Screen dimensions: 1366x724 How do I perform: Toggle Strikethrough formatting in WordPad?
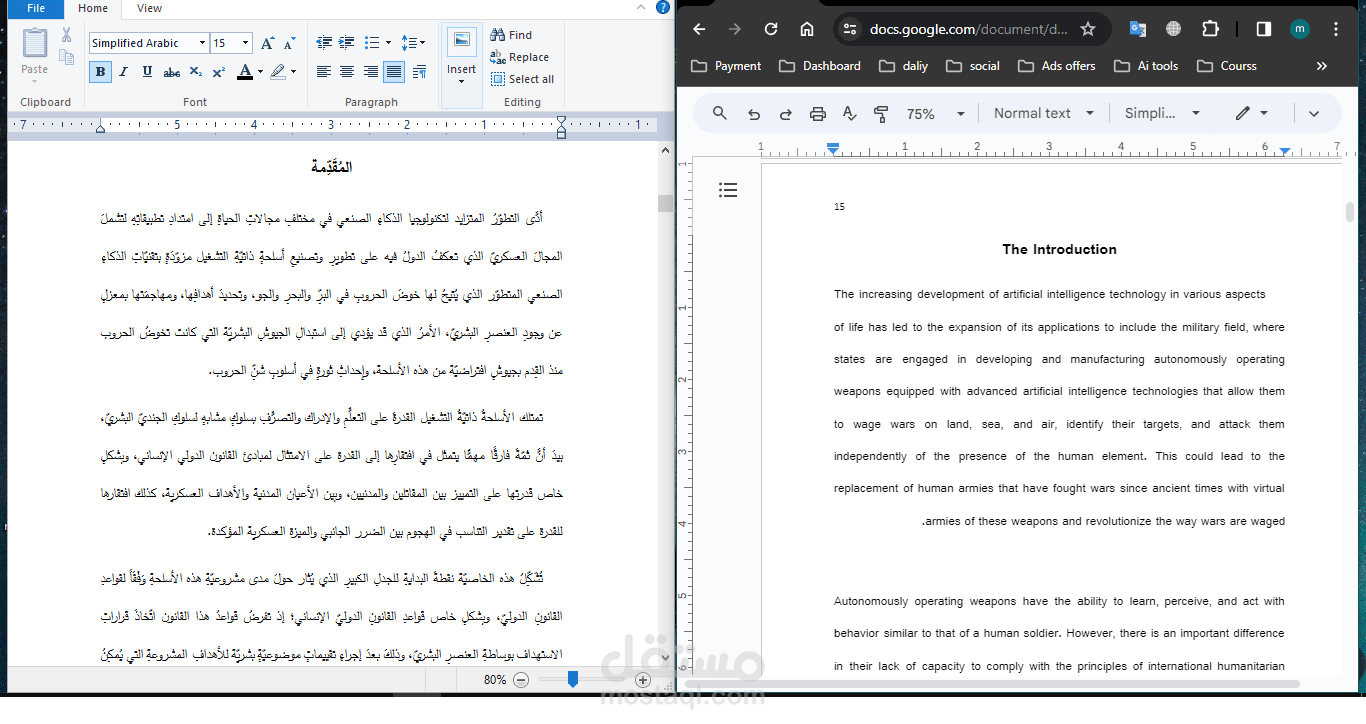172,72
